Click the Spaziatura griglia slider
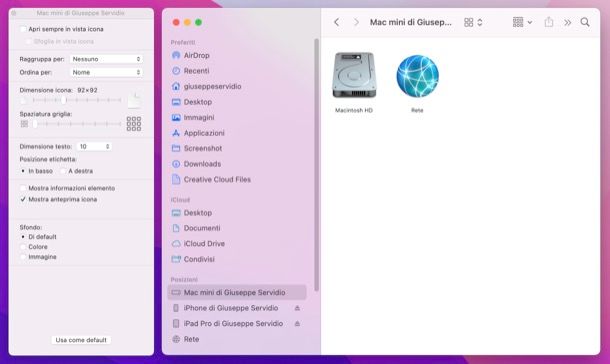610x364 pixels. [x=77, y=124]
